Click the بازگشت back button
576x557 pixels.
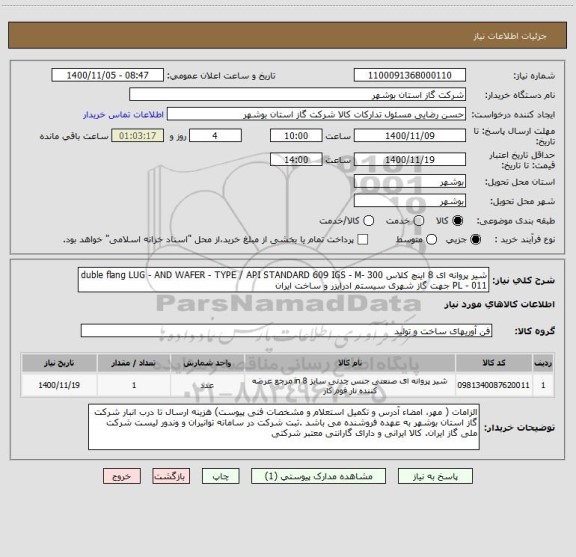coord(171,476)
